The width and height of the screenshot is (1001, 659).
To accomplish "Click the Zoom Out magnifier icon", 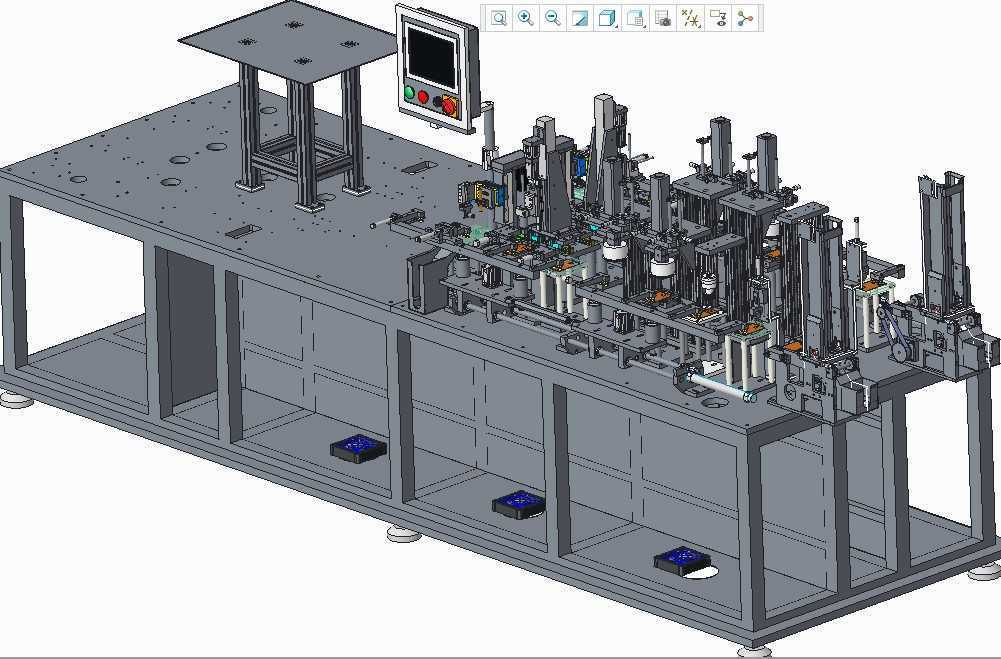I will click(552, 18).
